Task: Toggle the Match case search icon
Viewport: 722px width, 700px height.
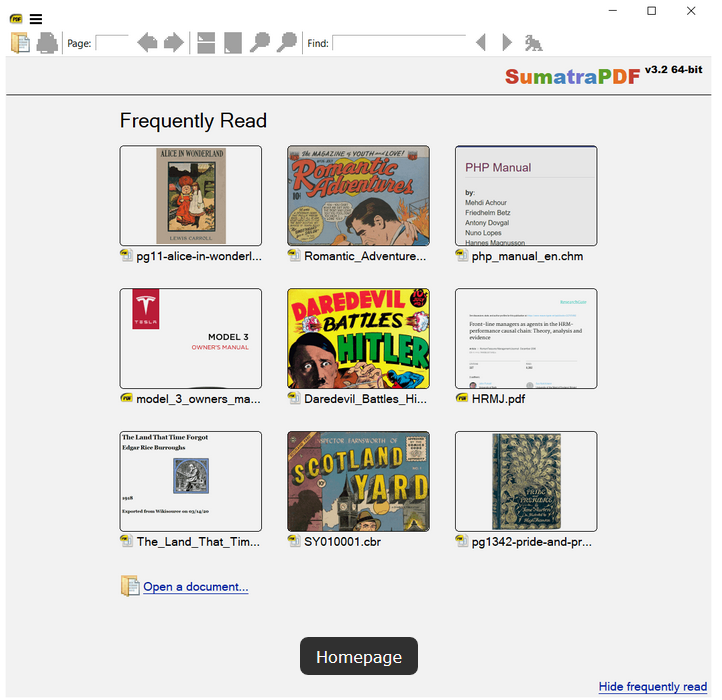Action: [534, 43]
